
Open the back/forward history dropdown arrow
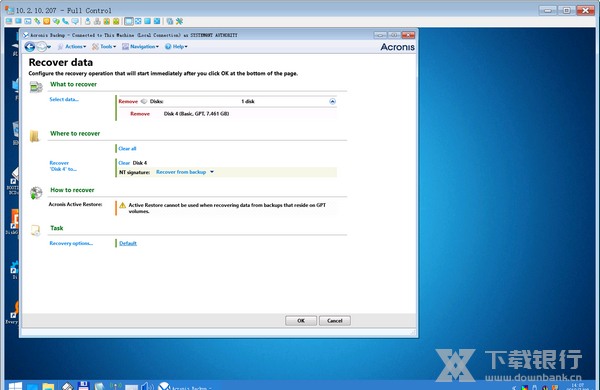point(49,47)
